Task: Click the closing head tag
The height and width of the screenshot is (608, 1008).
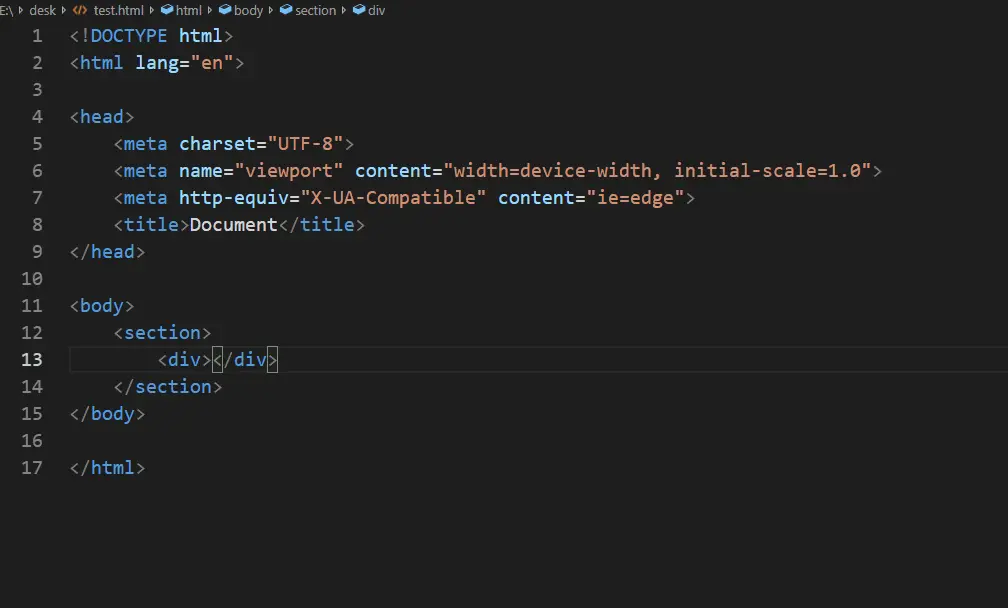Action: 107,252
